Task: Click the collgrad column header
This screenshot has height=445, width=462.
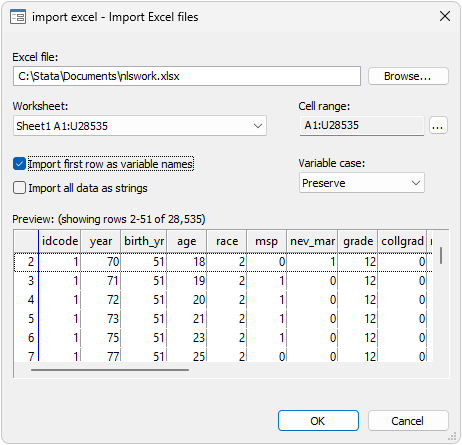Action: tap(402, 241)
